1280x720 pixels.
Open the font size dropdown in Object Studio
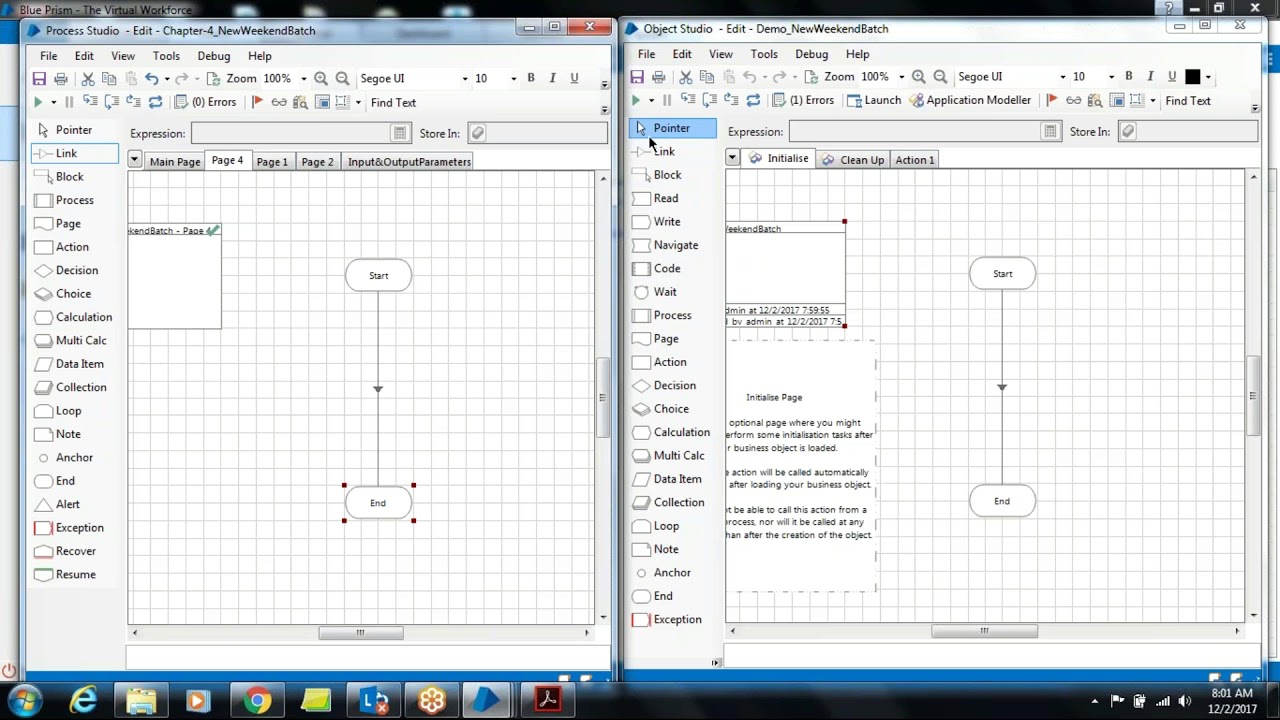(x=1111, y=77)
